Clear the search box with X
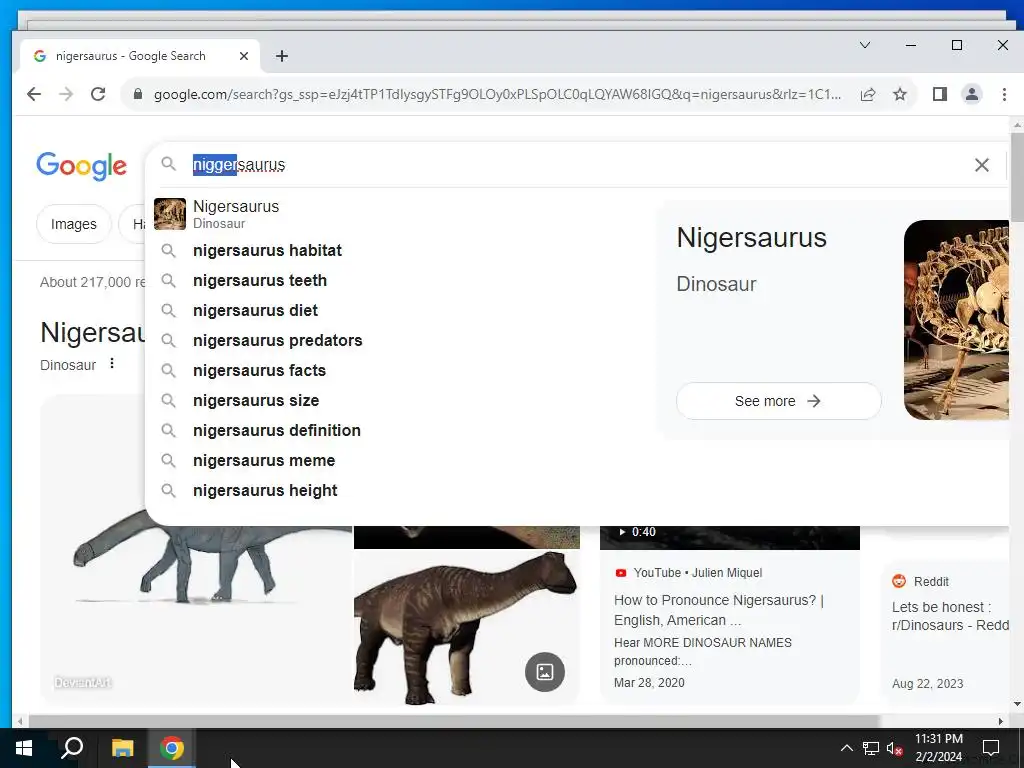Screen dimensions: 1024x768 click(982, 165)
